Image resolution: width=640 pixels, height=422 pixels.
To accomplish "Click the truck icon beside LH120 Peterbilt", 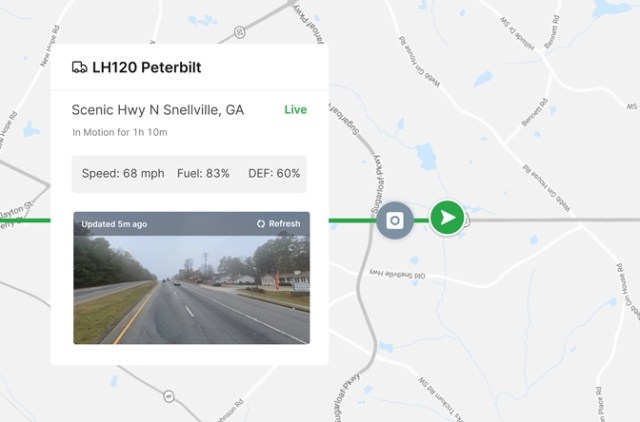I will pyautogui.click(x=79, y=67).
